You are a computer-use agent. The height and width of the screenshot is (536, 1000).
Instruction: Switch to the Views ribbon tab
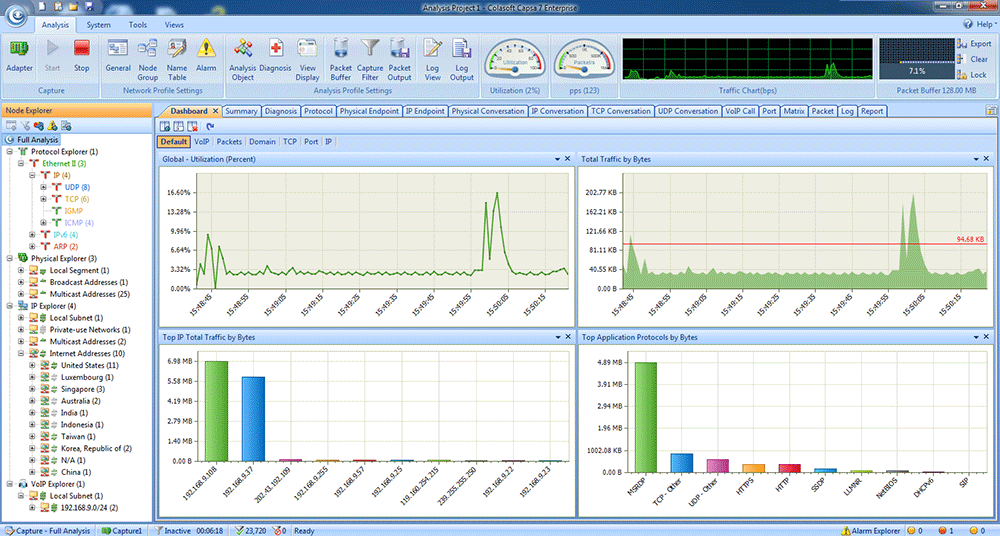[x=174, y=25]
